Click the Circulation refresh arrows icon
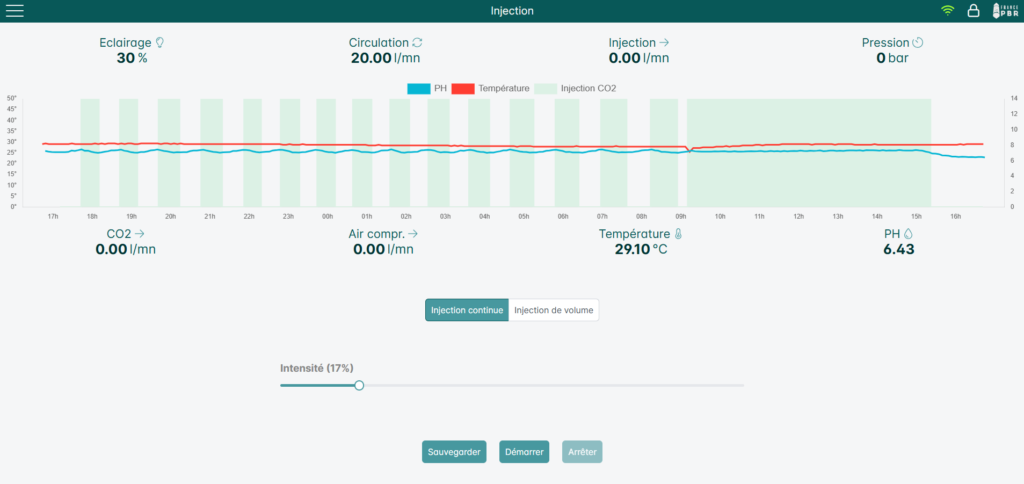This screenshot has width=1024, height=484. pos(417,42)
